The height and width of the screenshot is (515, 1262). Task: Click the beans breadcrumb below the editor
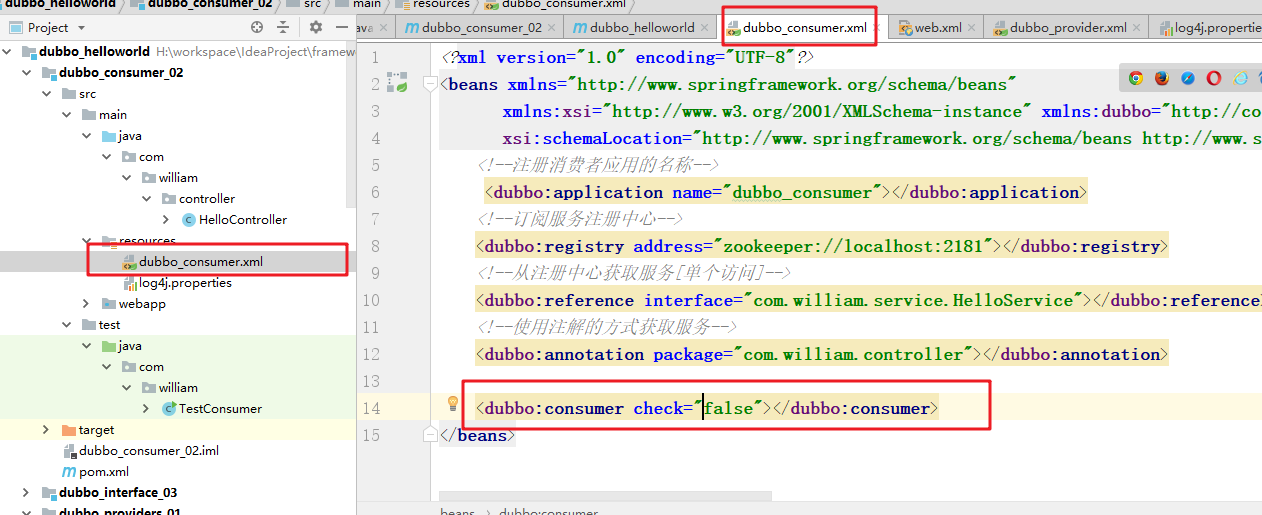click(x=459, y=511)
